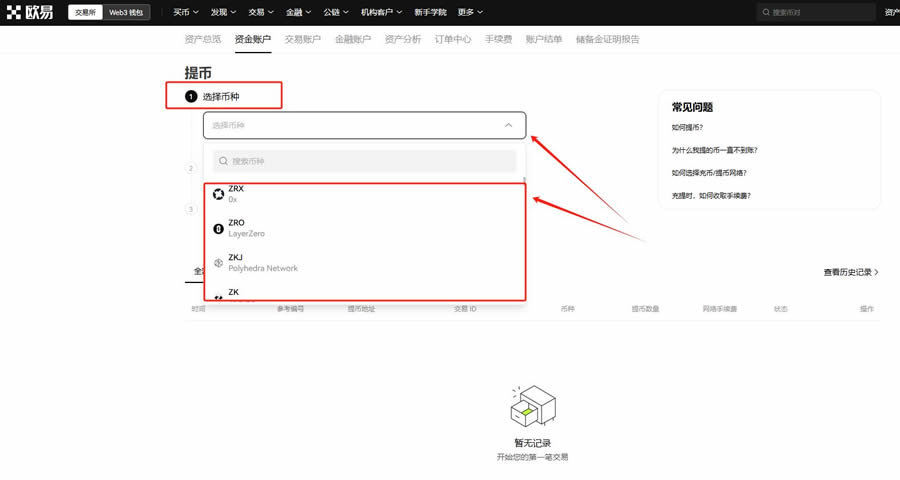Select the ZRO LayerZero coin icon
This screenshot has height=480, width=900.
point(218,229)
